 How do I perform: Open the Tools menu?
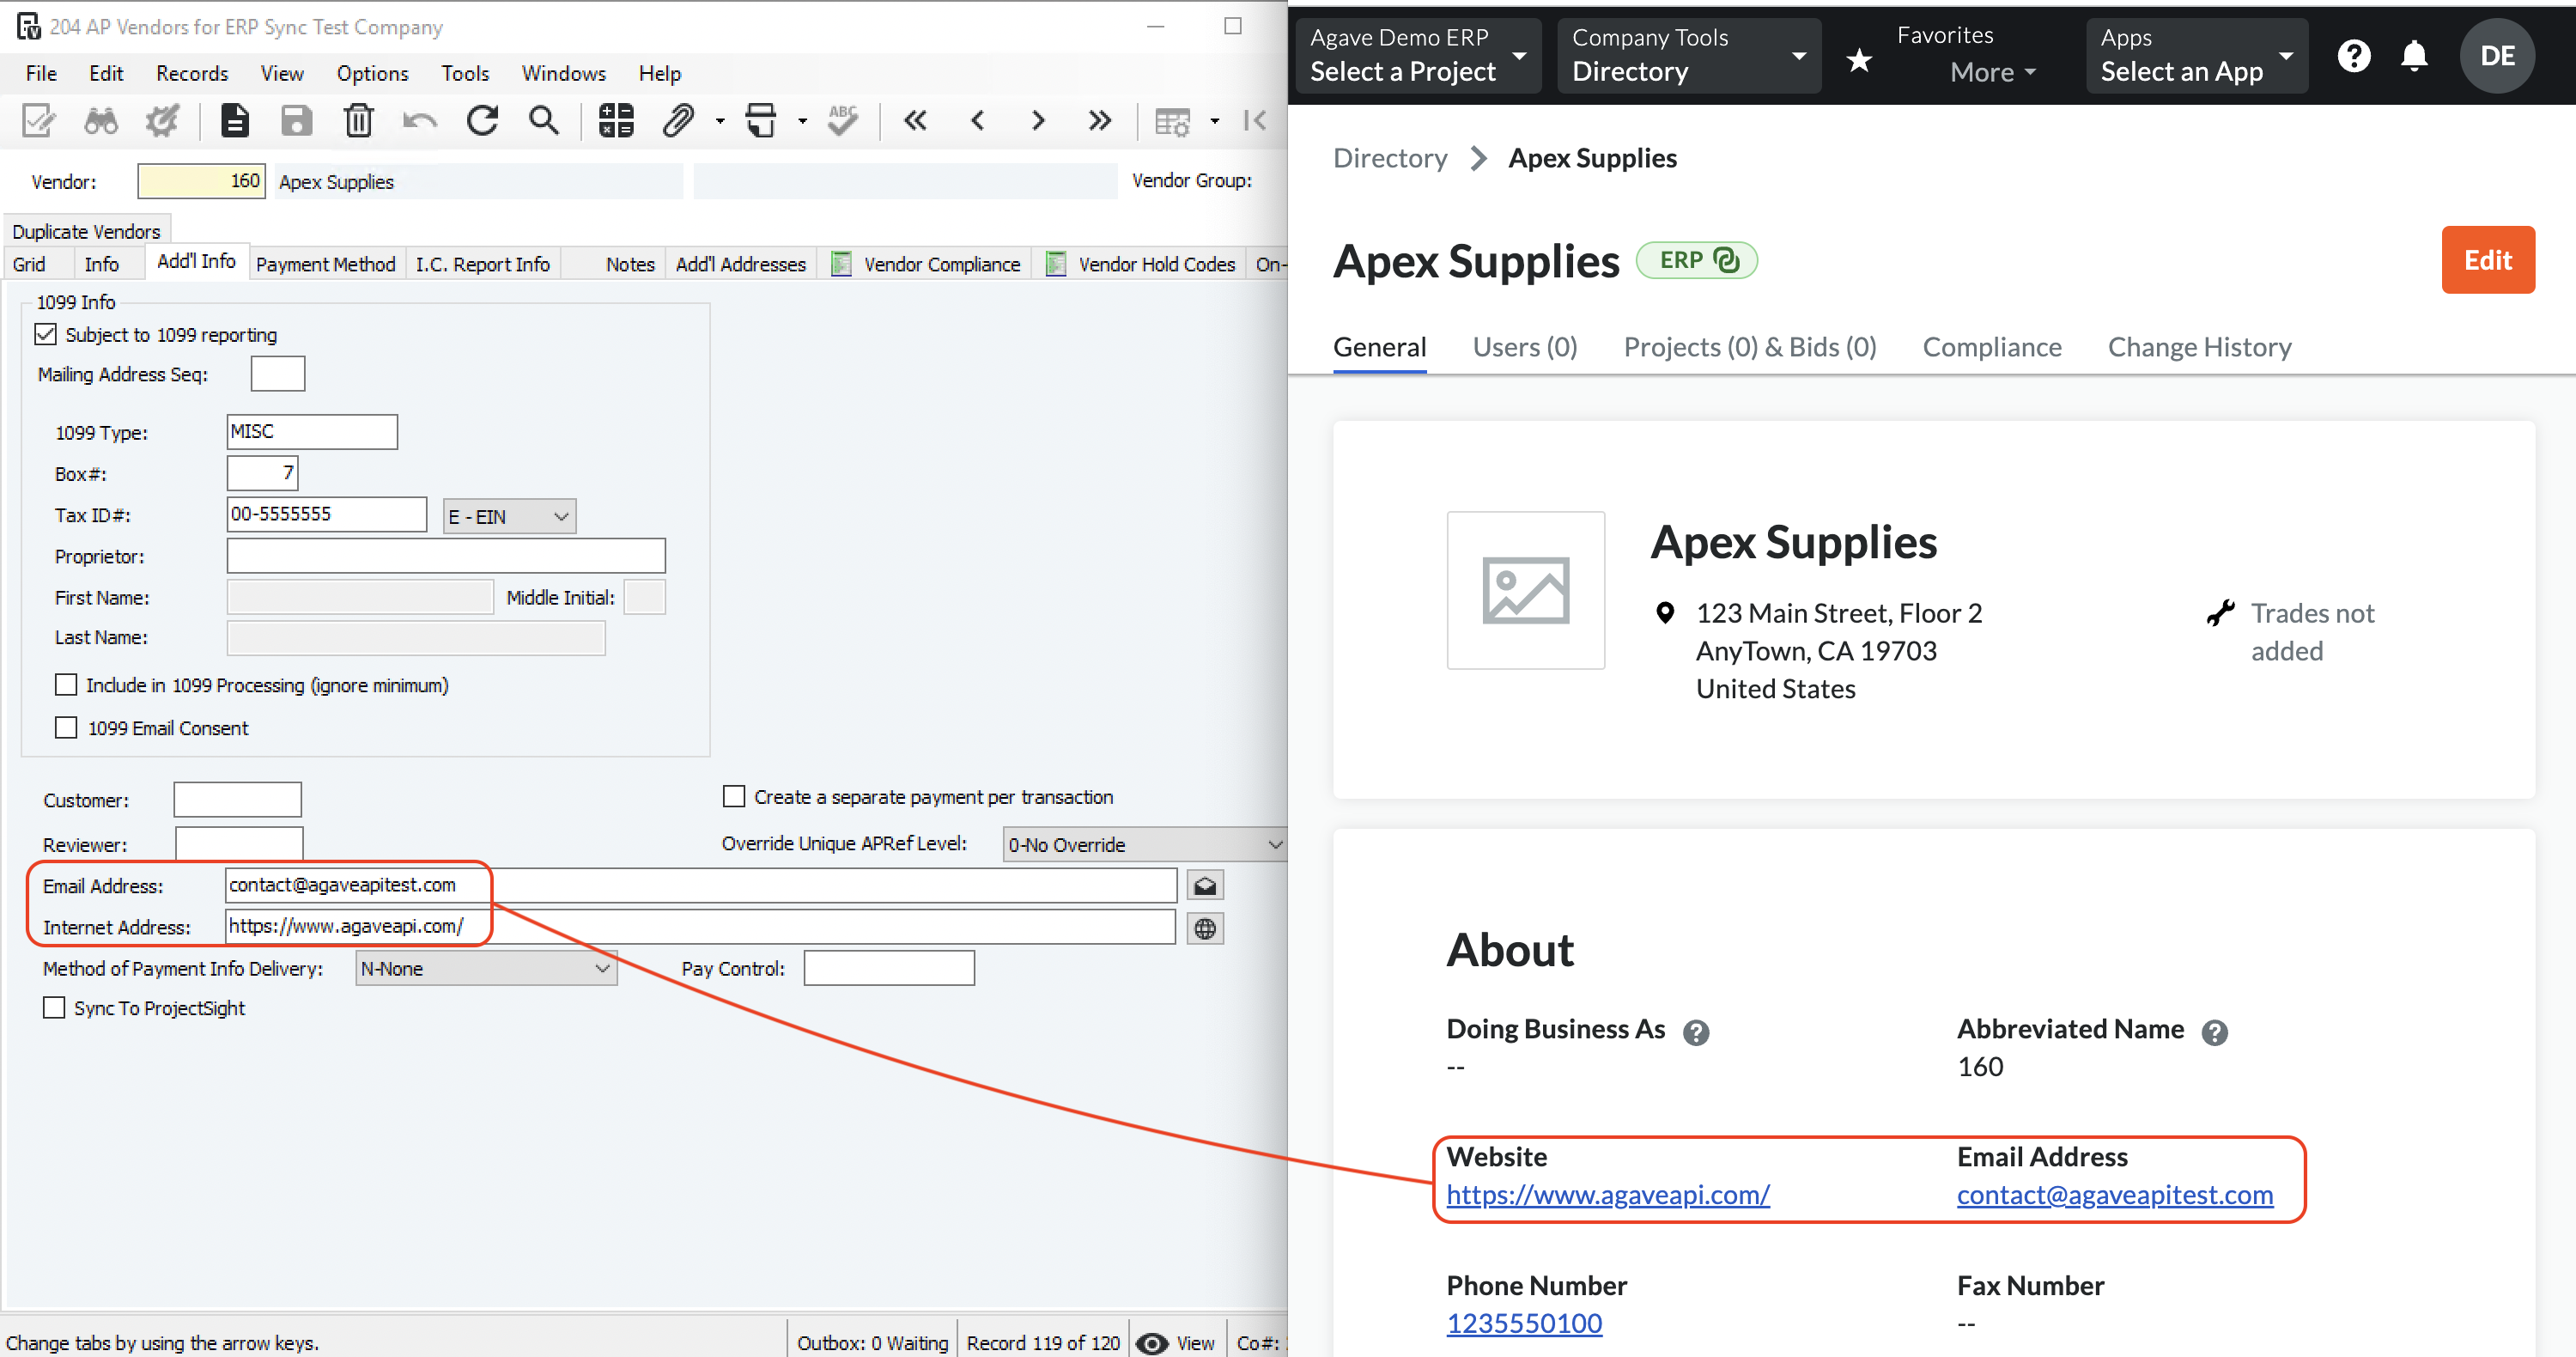(x=465, y=73)
